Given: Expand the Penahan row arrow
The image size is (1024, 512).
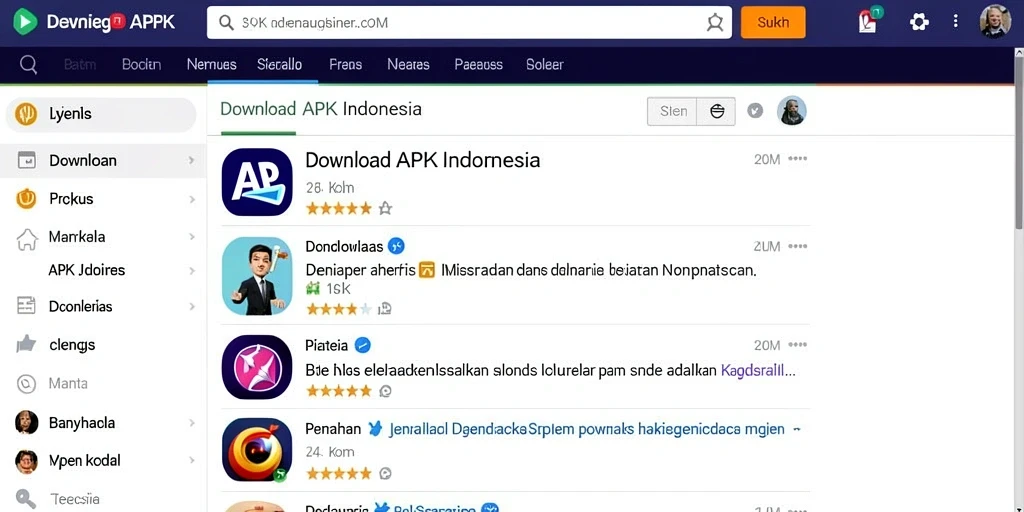Looking at the screenshot, I should 796,430.
